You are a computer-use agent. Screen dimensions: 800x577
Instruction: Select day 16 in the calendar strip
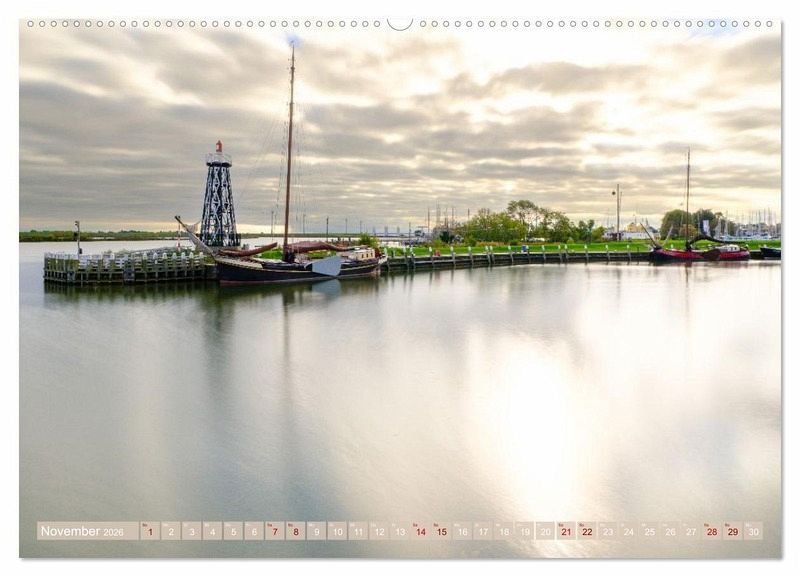[x=462, y=531]
